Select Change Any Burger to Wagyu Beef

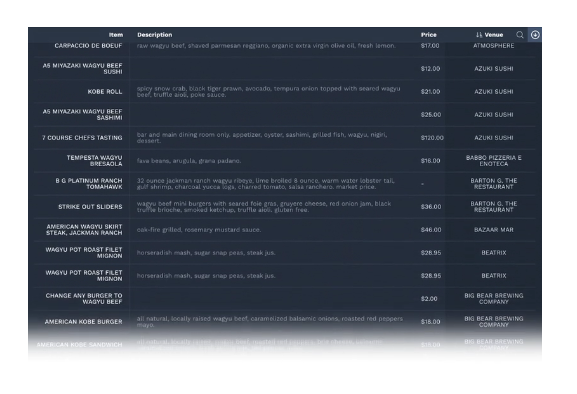point(84,298)
